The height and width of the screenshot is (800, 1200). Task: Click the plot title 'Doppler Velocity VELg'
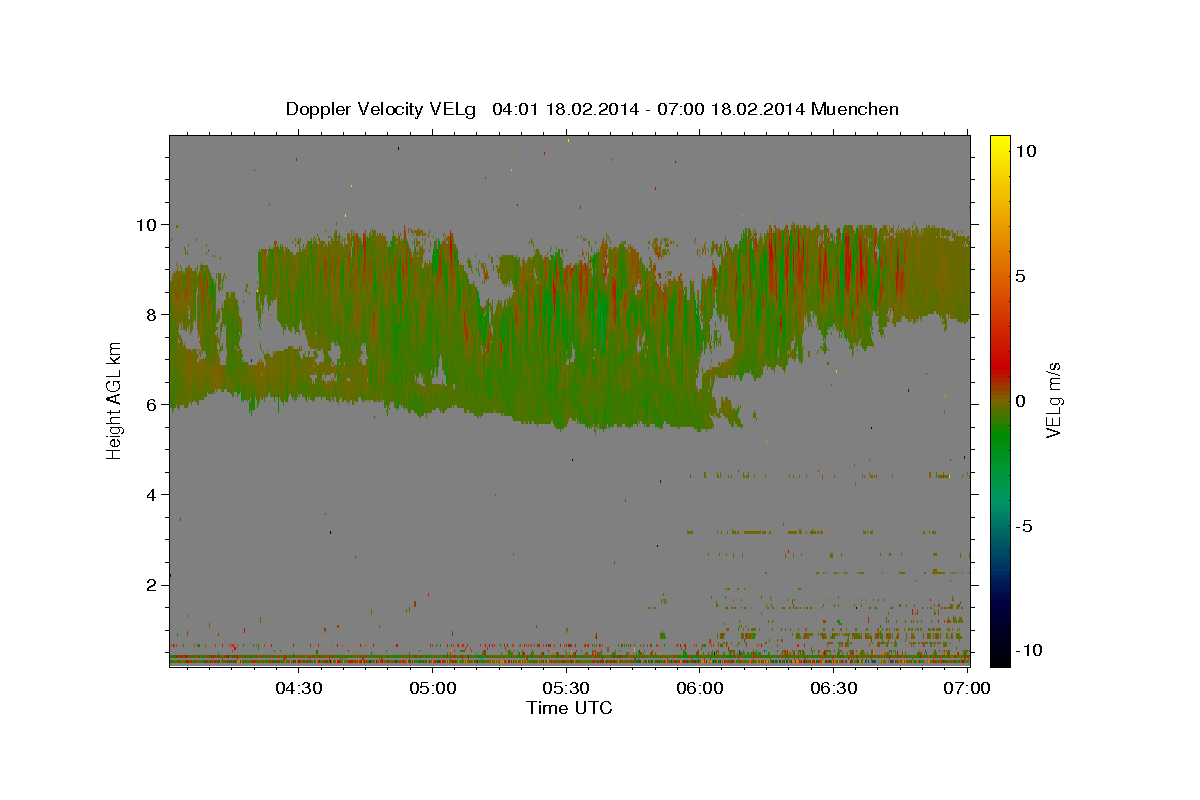(x=382, y=109)
